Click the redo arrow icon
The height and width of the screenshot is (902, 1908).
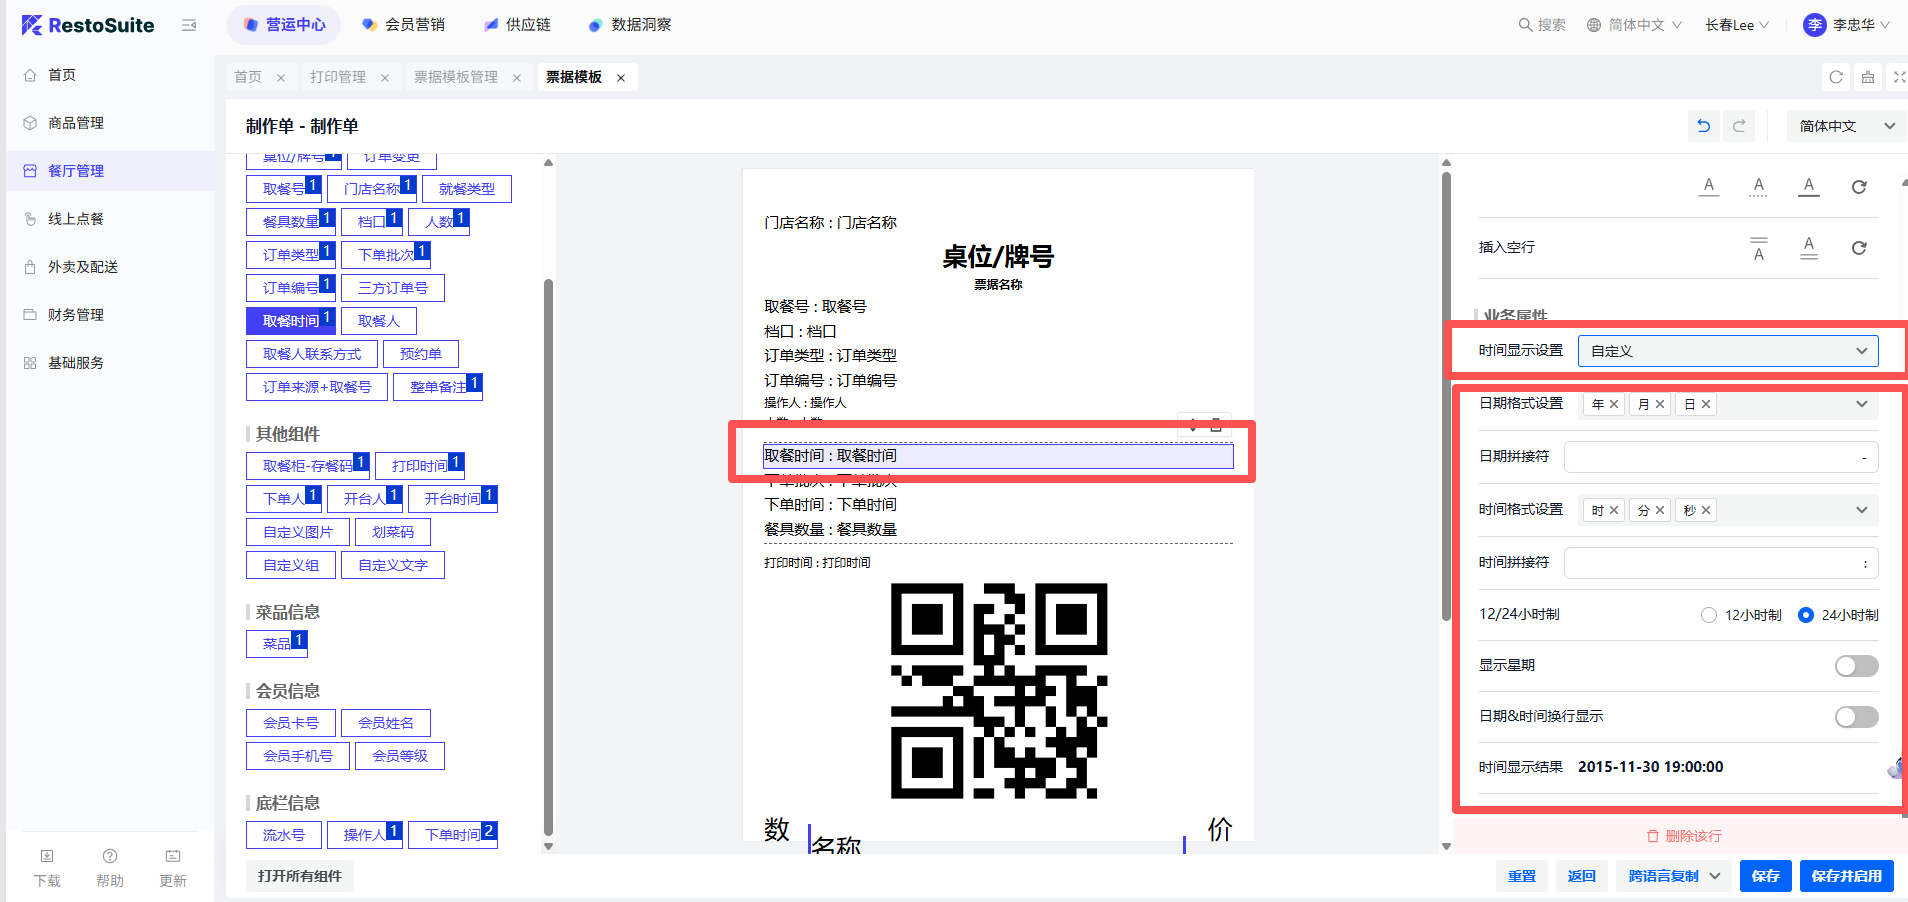1739,126
